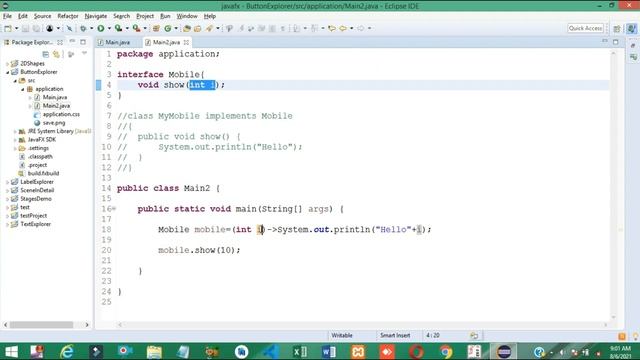640x360 pixels.
Task: Click the New Java Package icon
Action: [156, 28]
